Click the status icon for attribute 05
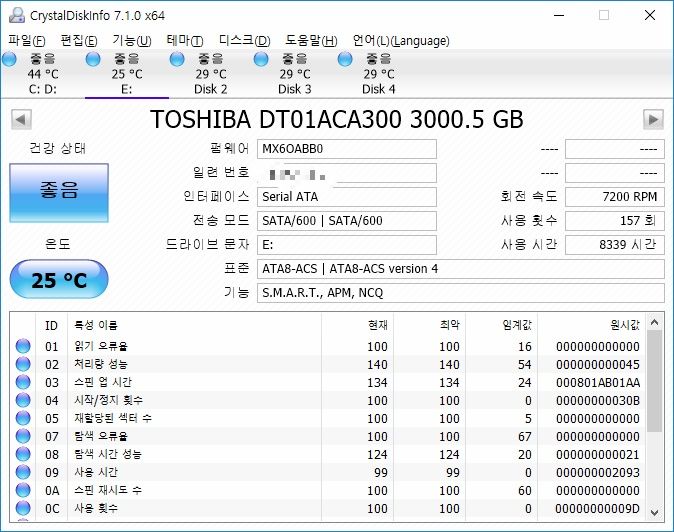 point(23,418)
